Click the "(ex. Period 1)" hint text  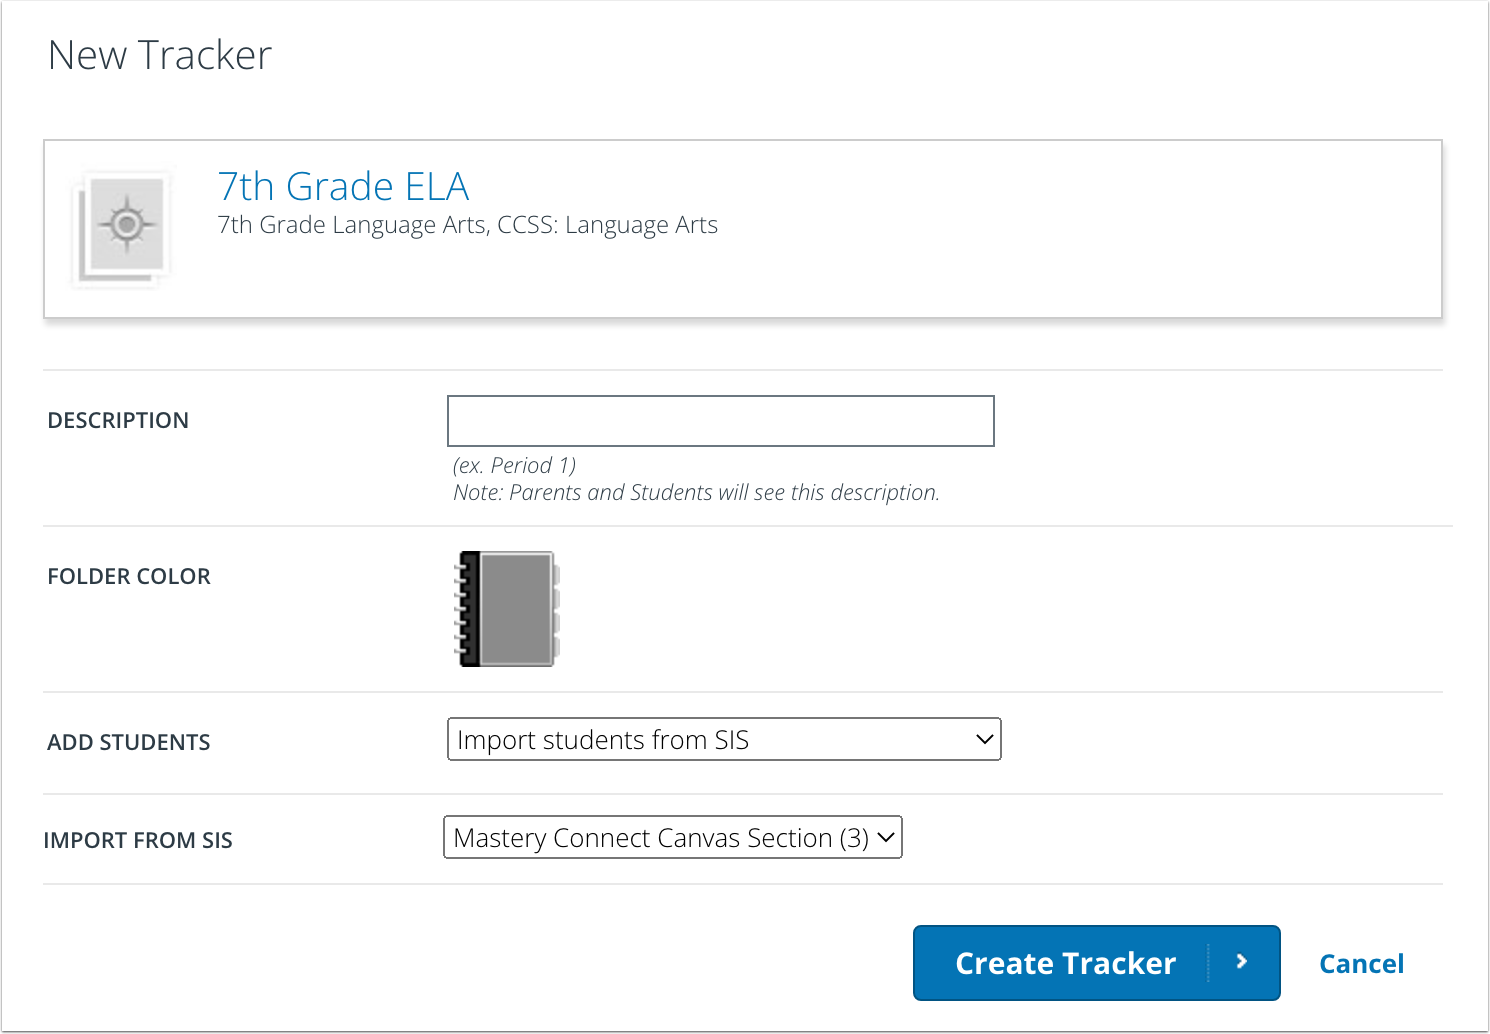(x=514, y=466)
